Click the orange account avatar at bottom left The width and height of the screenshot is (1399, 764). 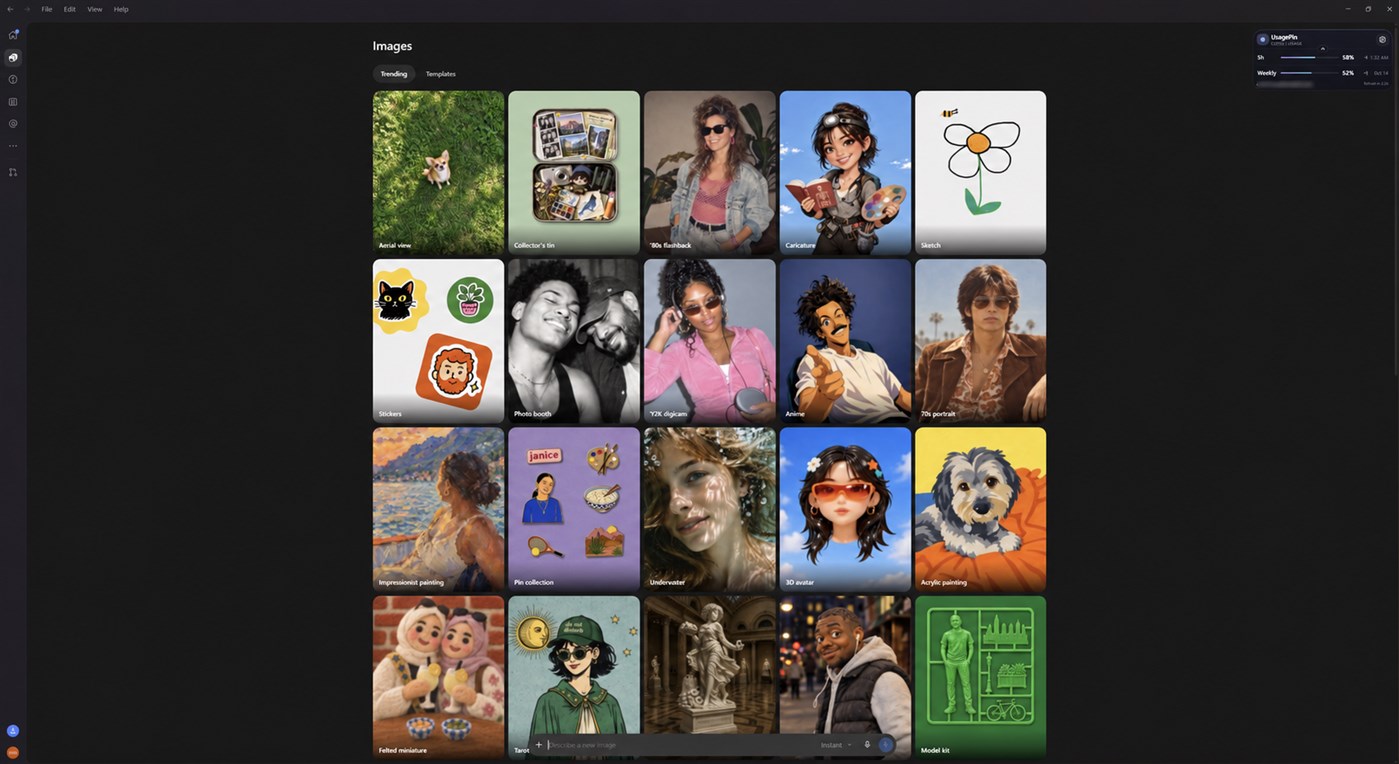tap(13, 752)
